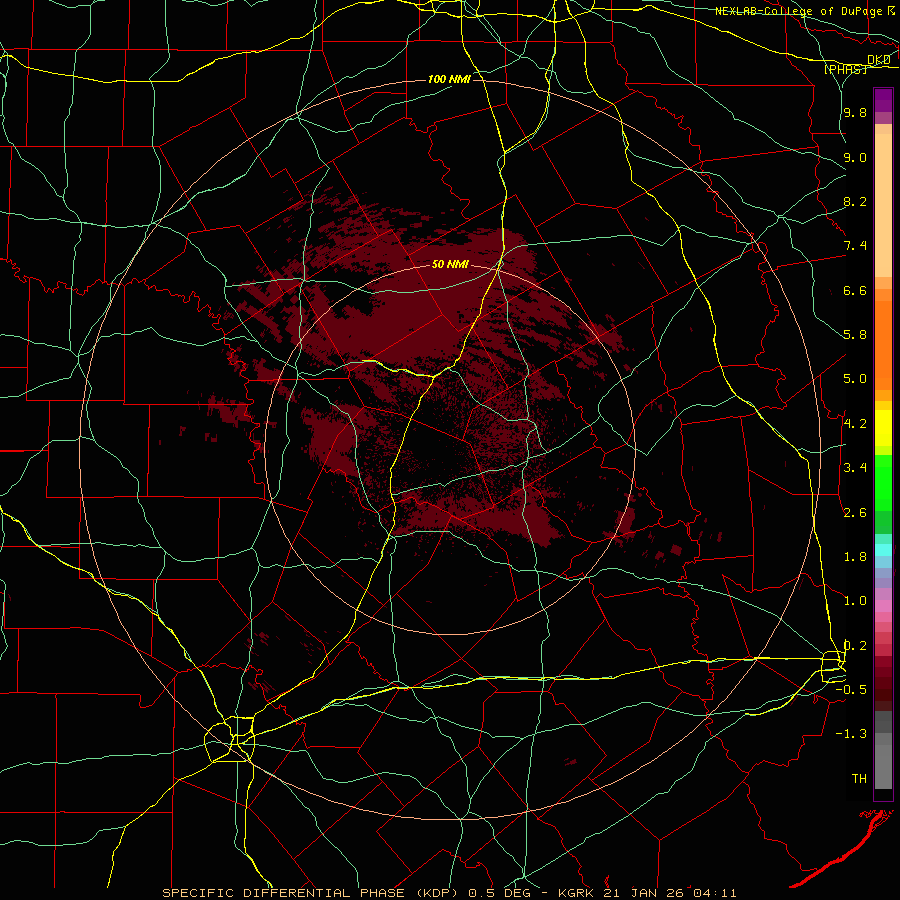Image resolution: width=900 pixels, height=900 pixels.
Task: Select the purple band atop the color bar
Action: tap(883, 100)
